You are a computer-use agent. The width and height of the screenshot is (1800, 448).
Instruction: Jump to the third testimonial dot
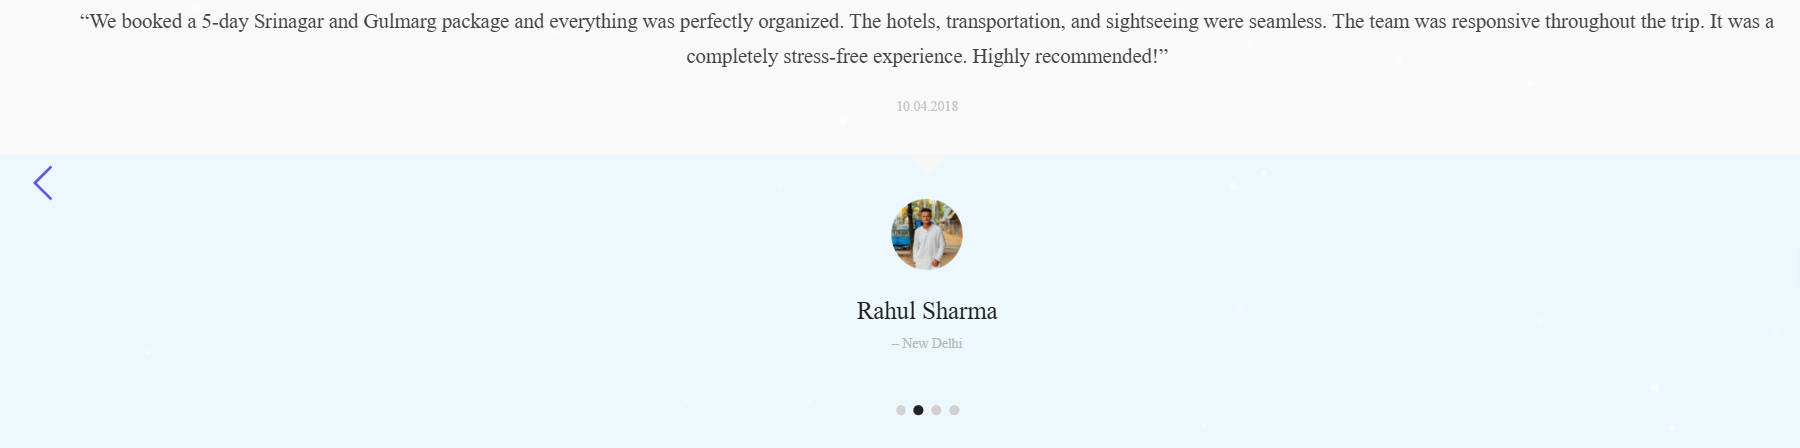click(x=936, y=410)
